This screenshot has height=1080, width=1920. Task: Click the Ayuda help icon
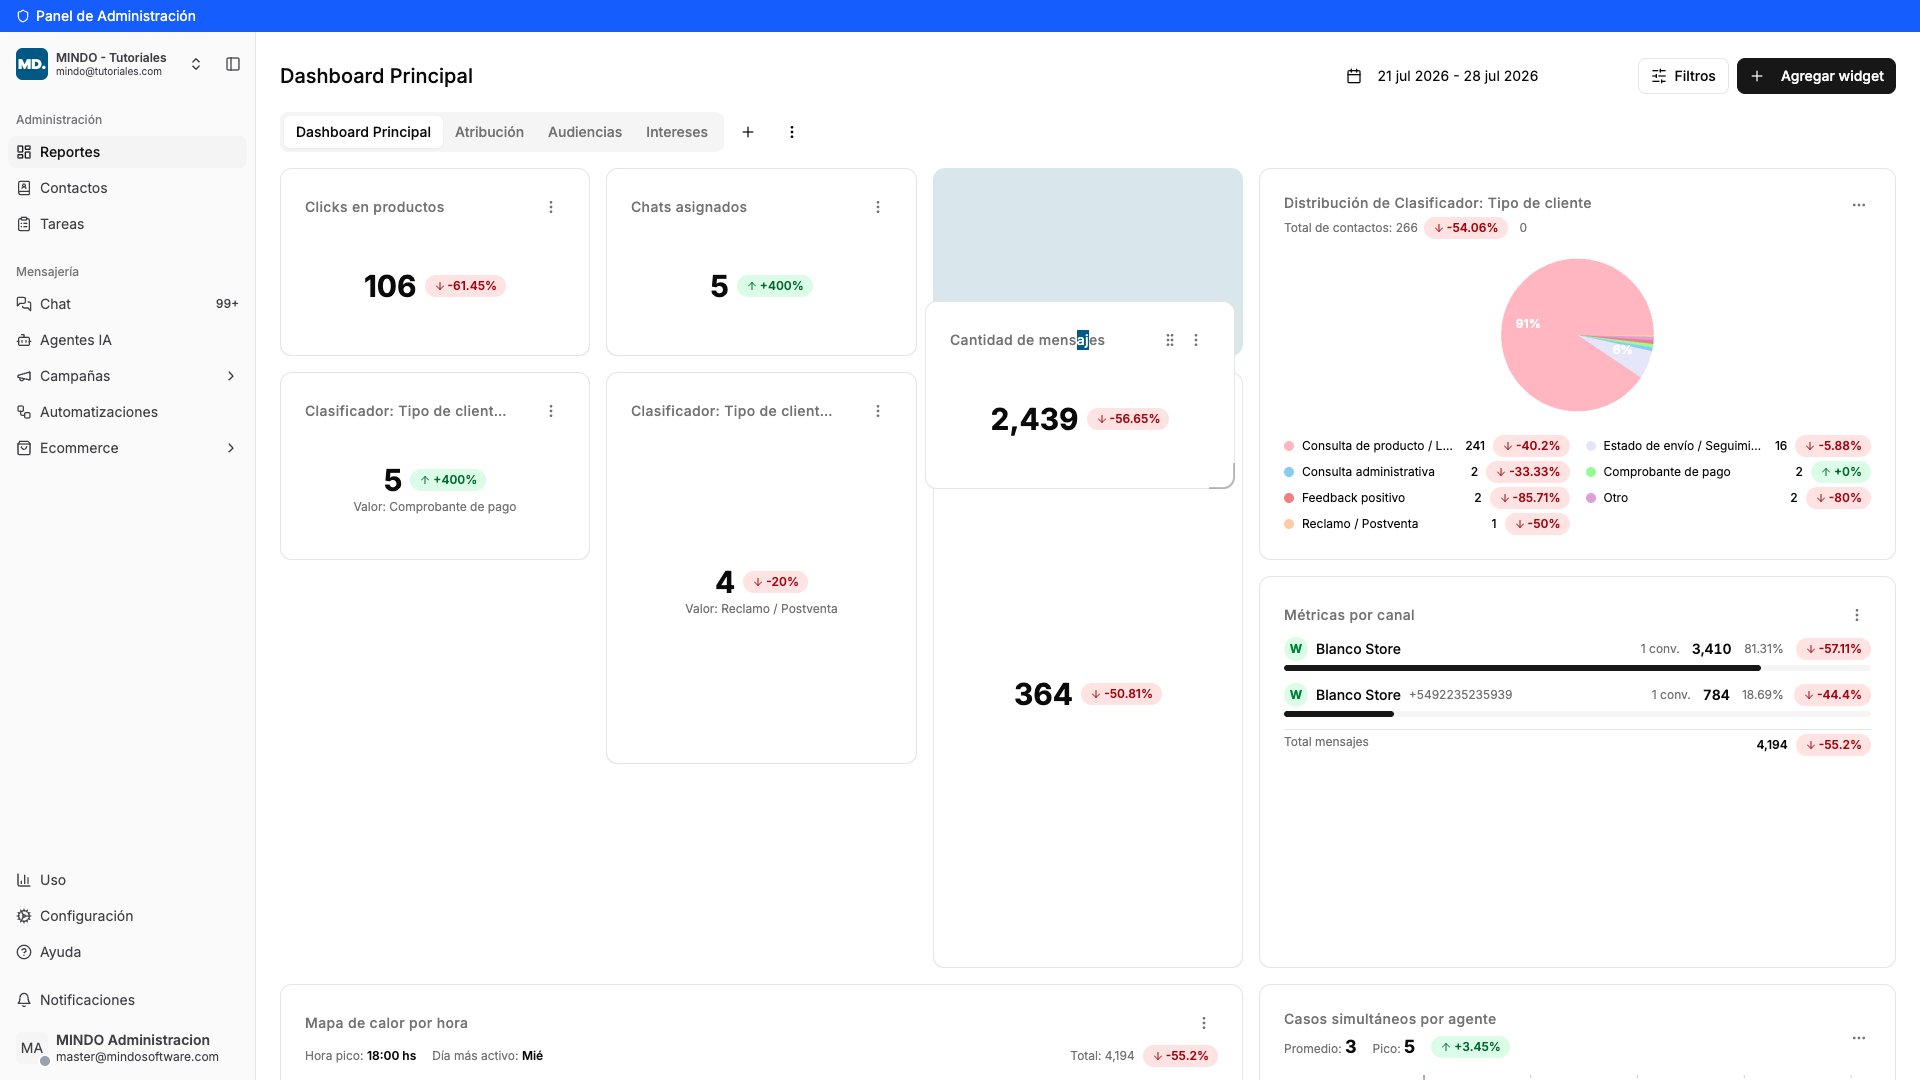pyautogui.click(x=24, y=952)
